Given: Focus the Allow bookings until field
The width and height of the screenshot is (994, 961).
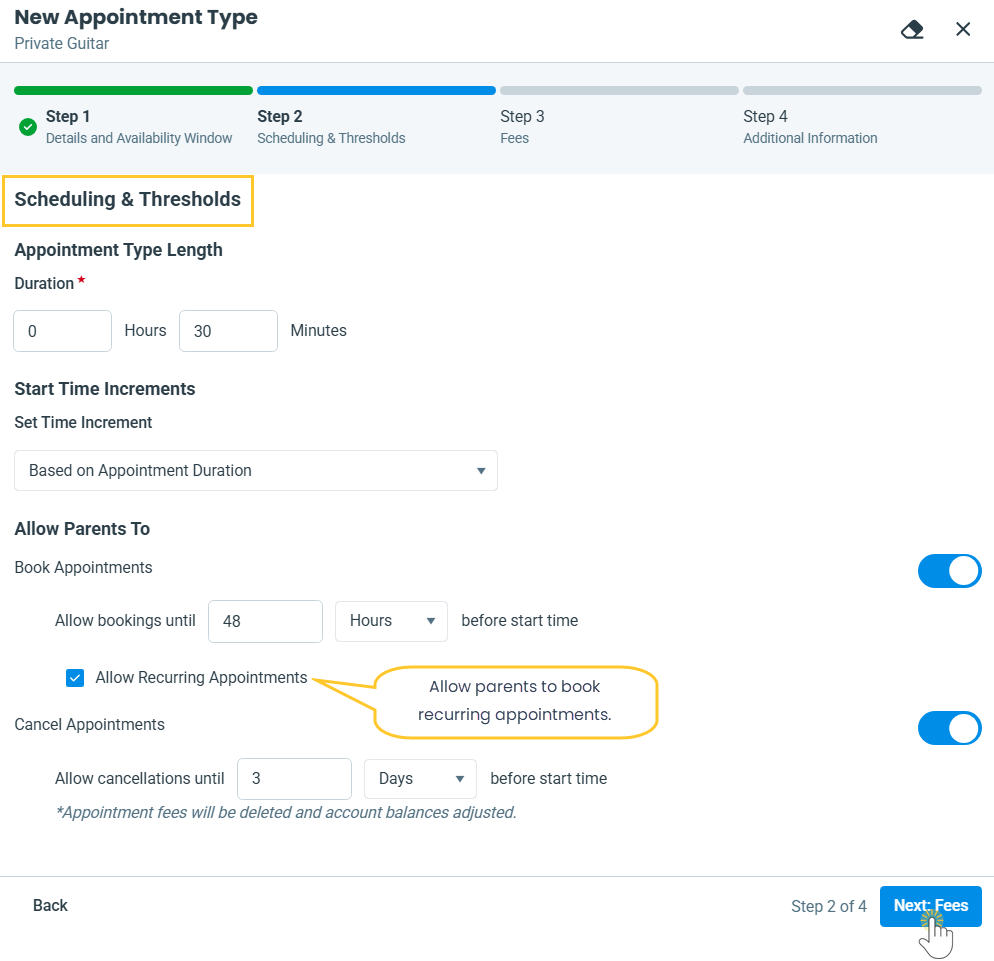Looking at the screenshot, I should pyautogui.click(x=265, y=621).
